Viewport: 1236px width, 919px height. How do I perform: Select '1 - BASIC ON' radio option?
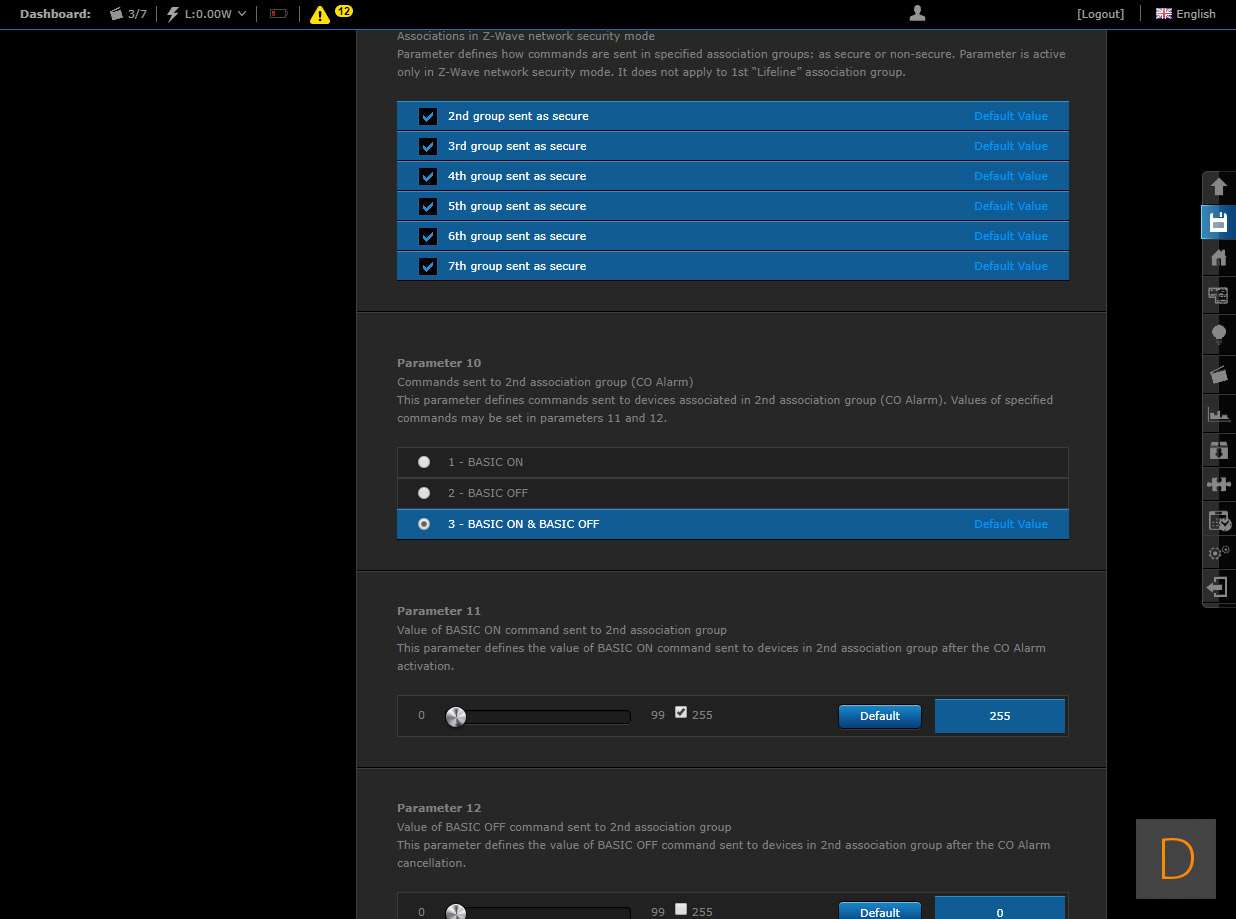pyautogui.click(x=424, y=462)
